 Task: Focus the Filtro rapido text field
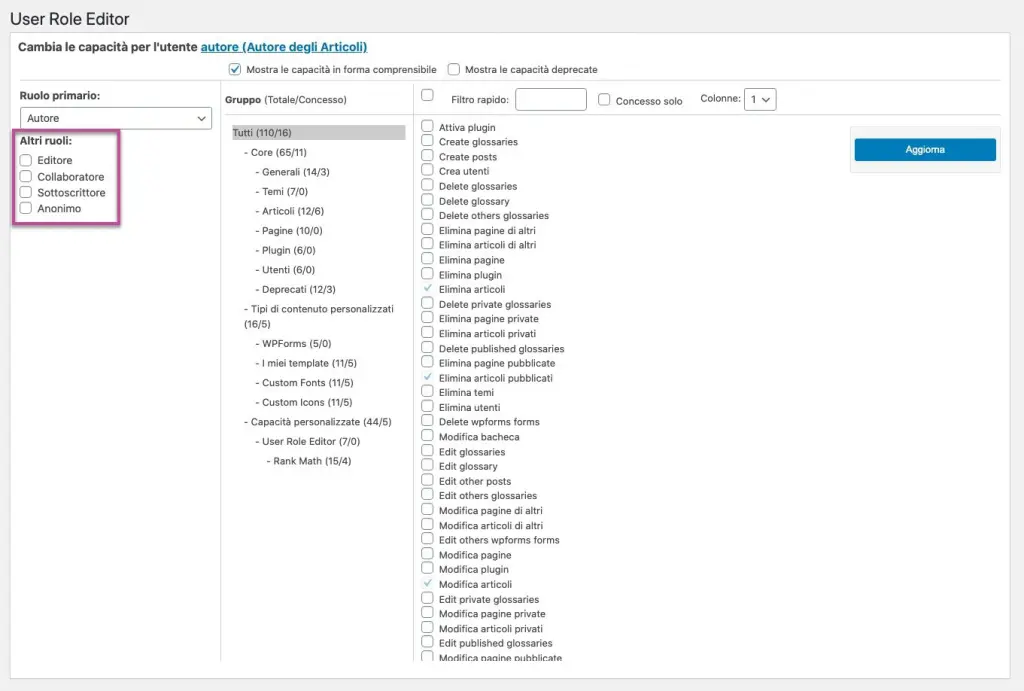551,99
